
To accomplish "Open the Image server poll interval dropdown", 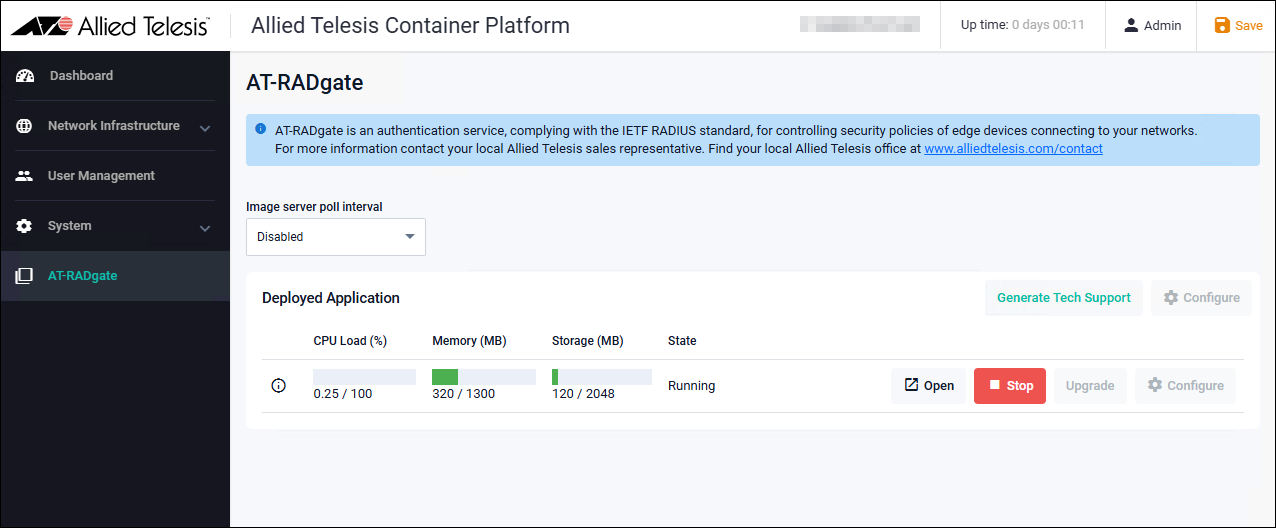I will click(x=336, y=237).
